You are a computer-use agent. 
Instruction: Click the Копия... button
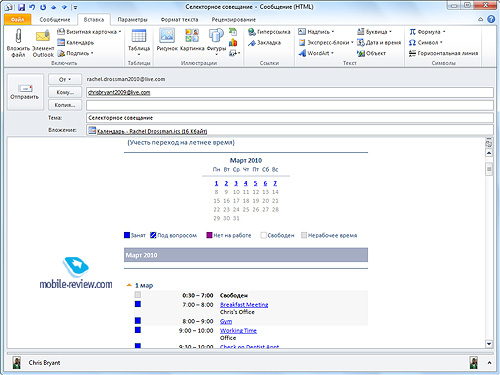tap(65, 105)
